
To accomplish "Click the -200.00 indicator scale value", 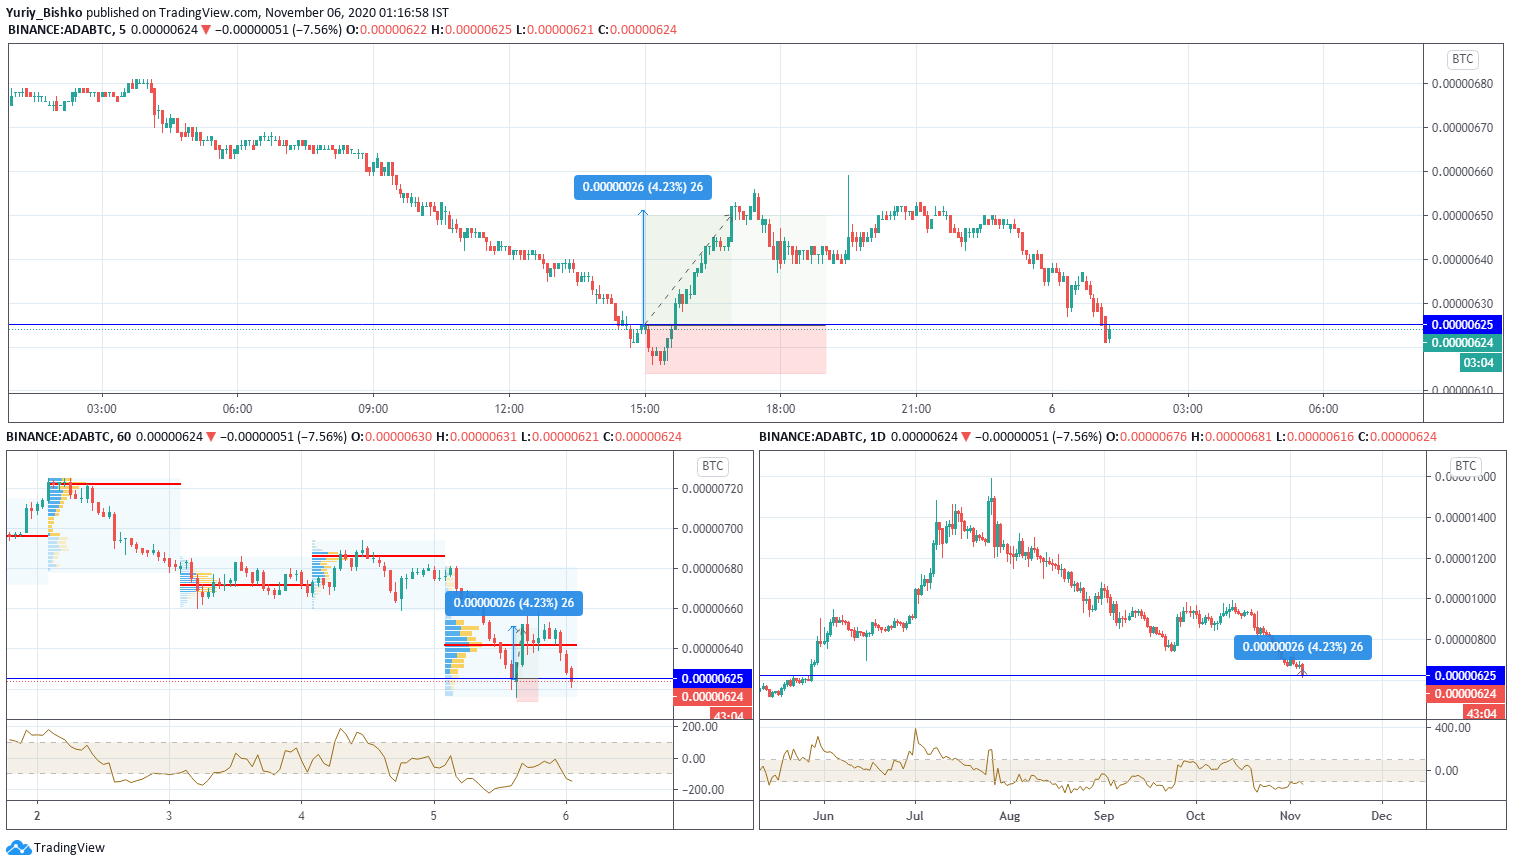I will [703, 790].
